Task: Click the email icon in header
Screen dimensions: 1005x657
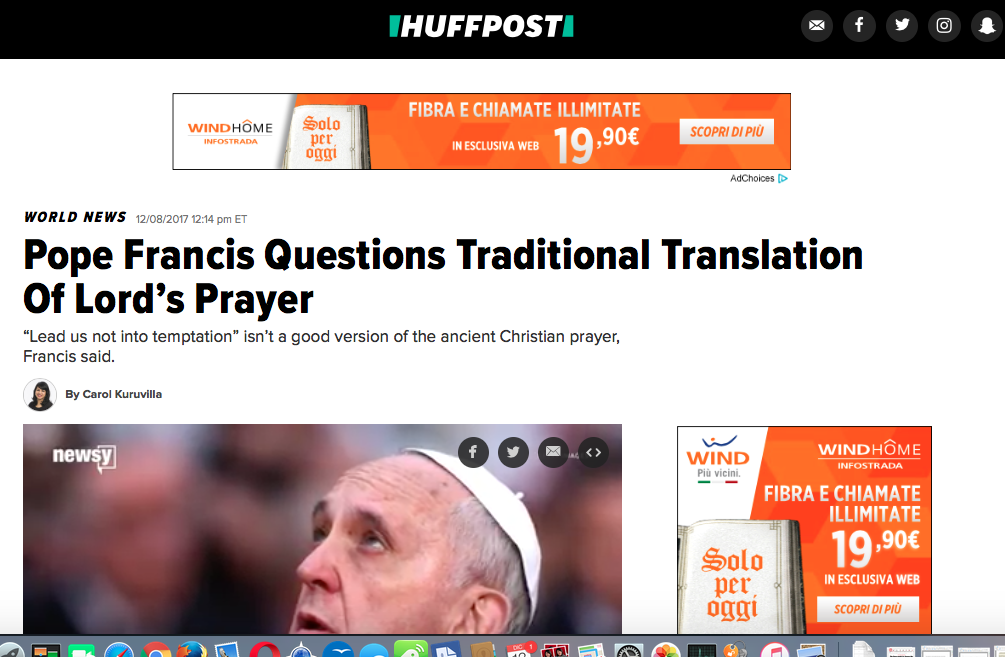Action: point(817,26)
